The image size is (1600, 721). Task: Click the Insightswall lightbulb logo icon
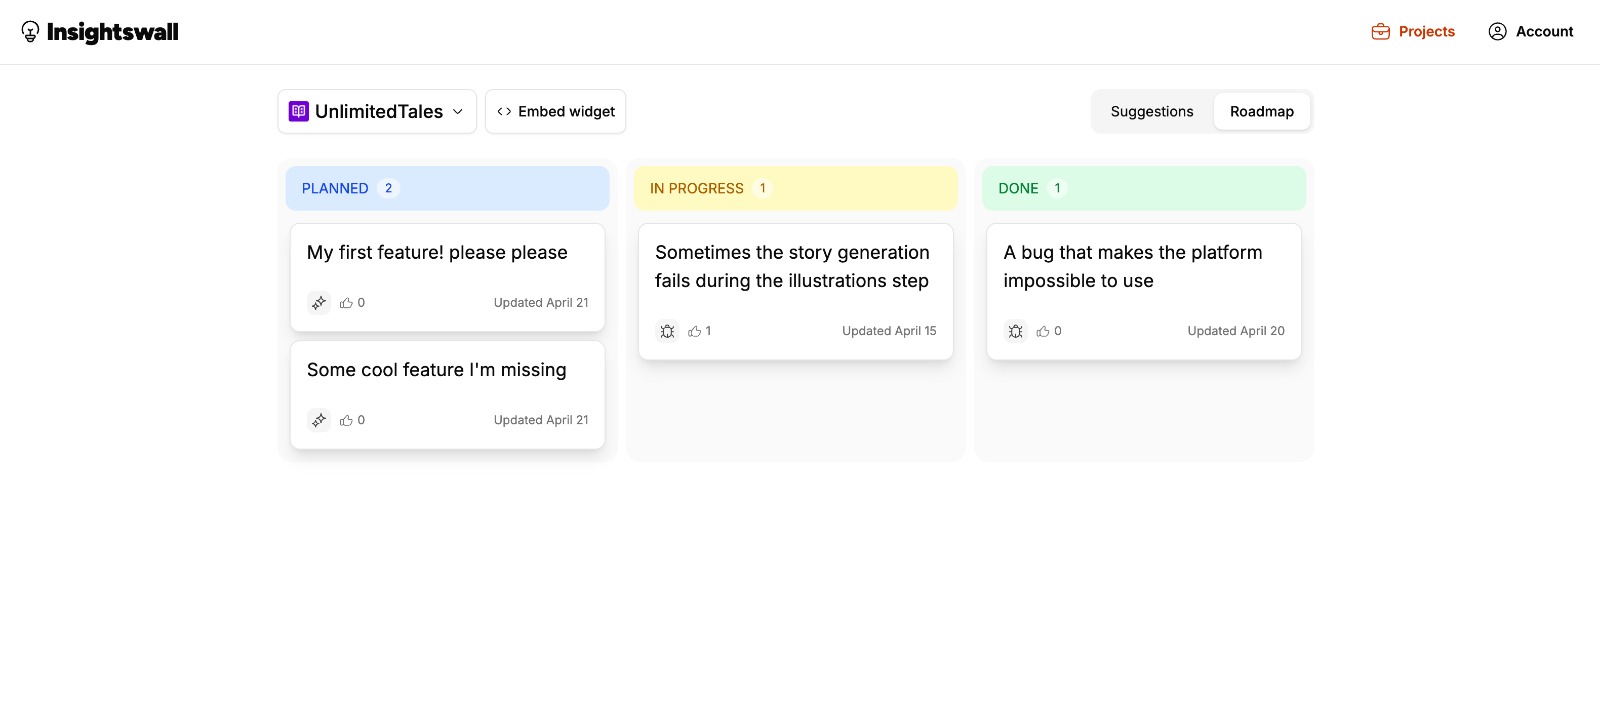click(31, 32)
